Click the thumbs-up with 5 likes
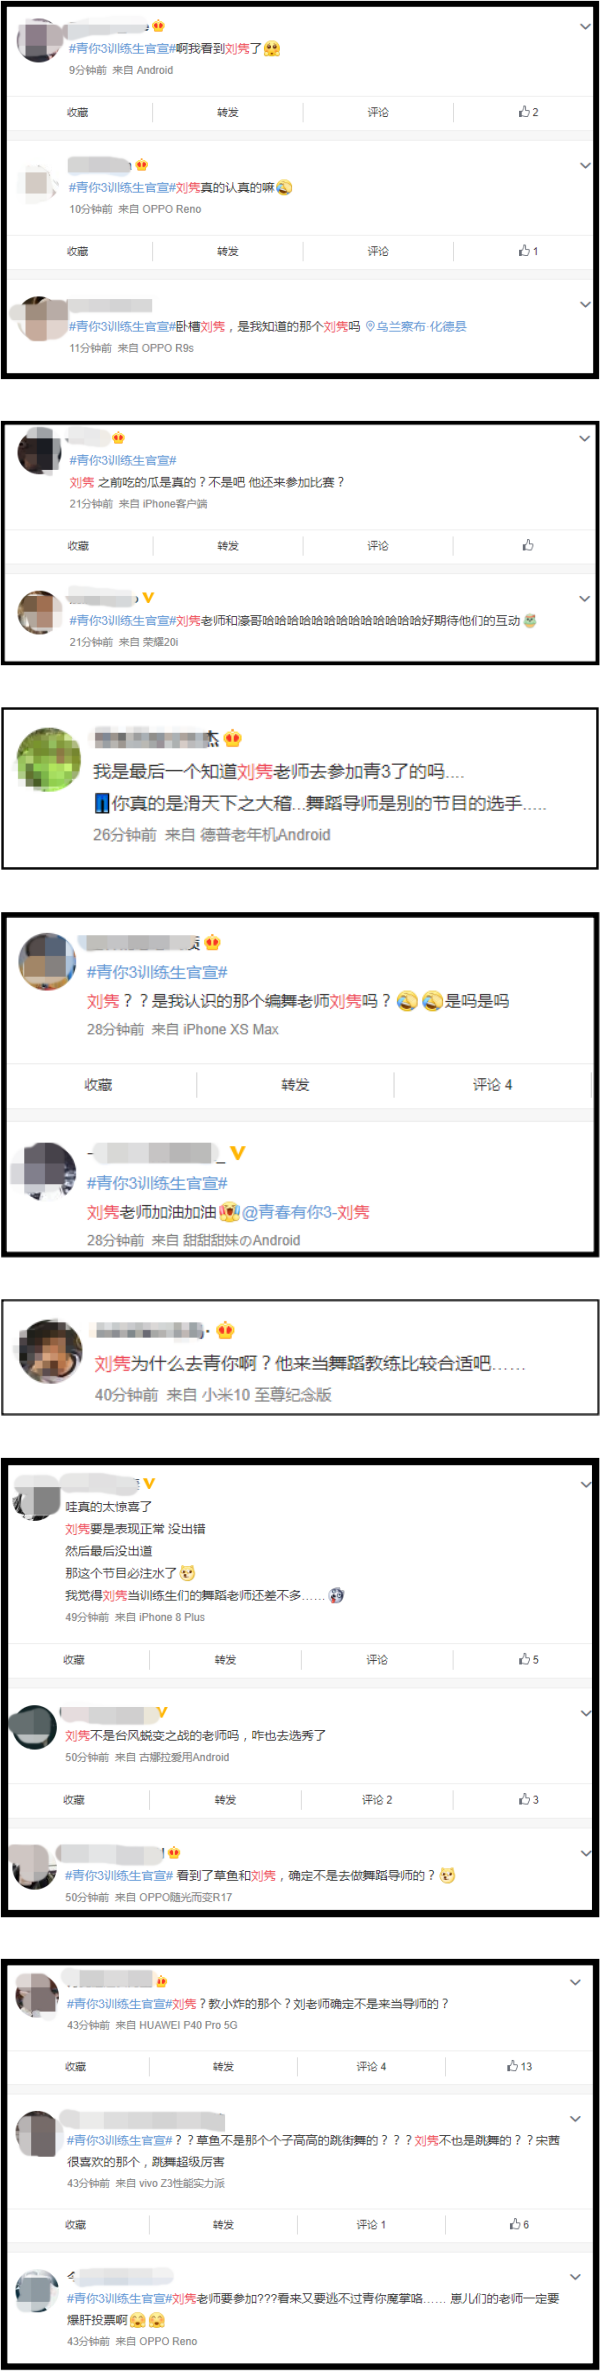 [528, 1659]
